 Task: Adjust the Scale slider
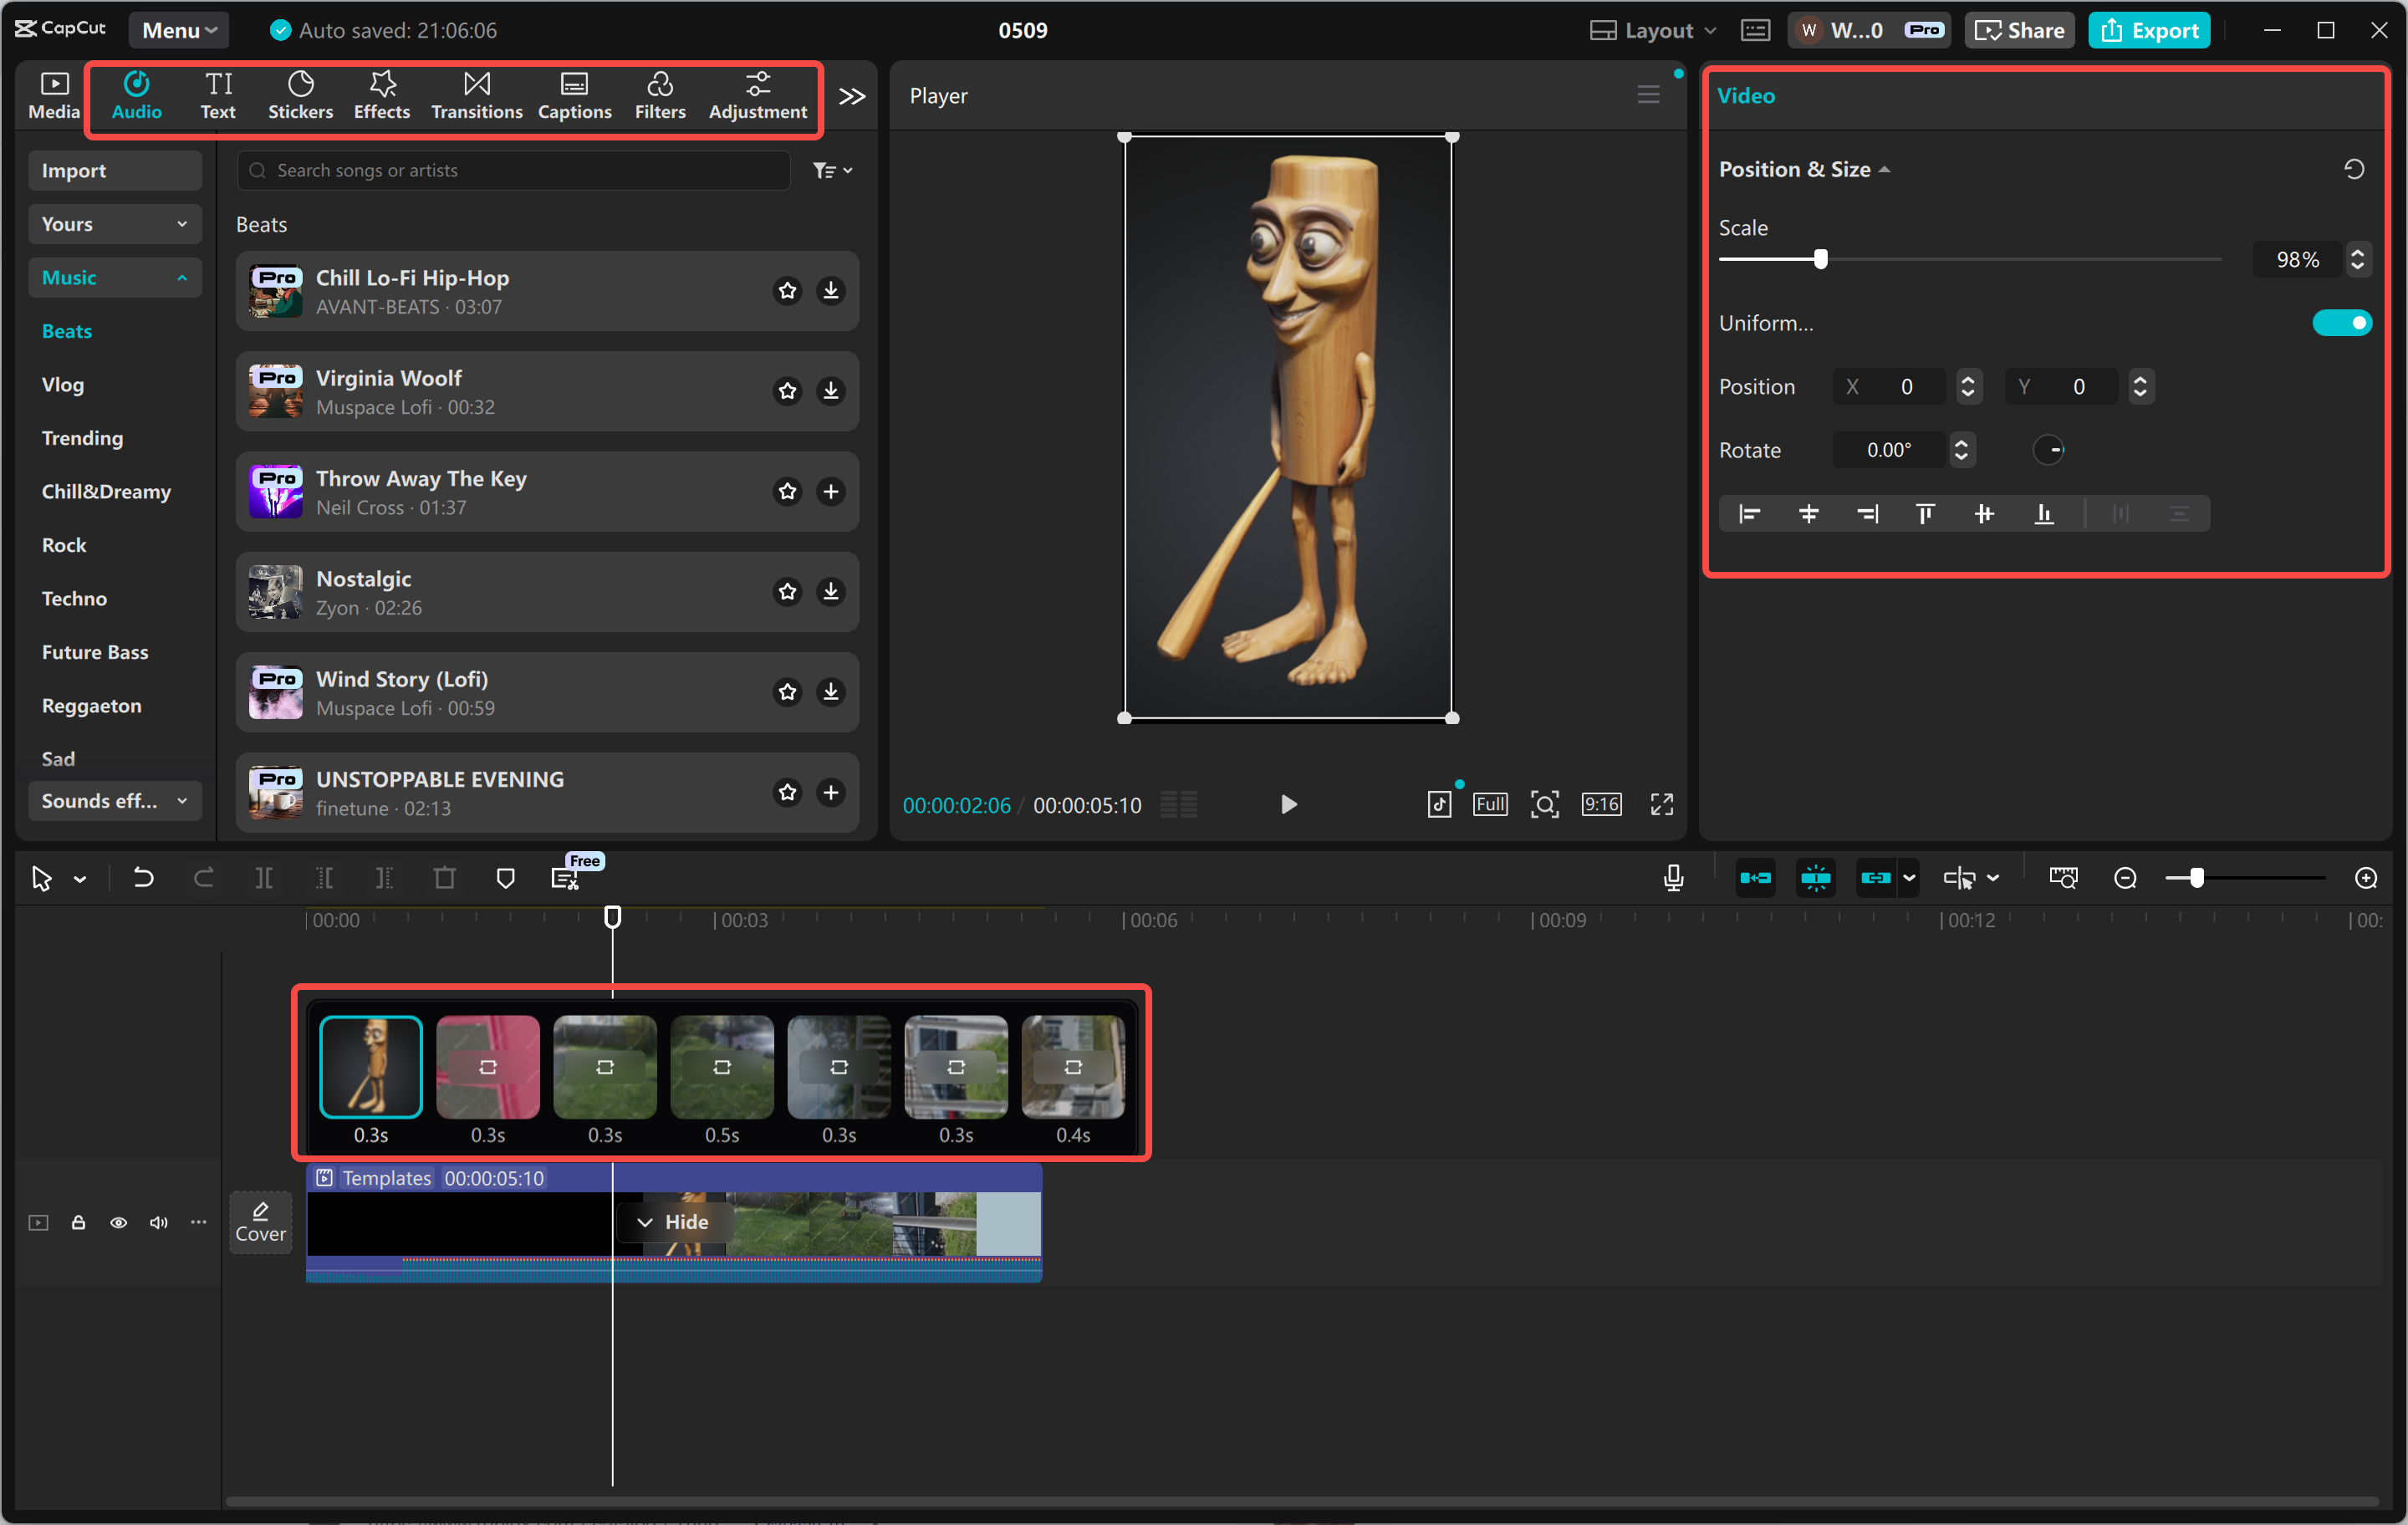click(1820, 258)
